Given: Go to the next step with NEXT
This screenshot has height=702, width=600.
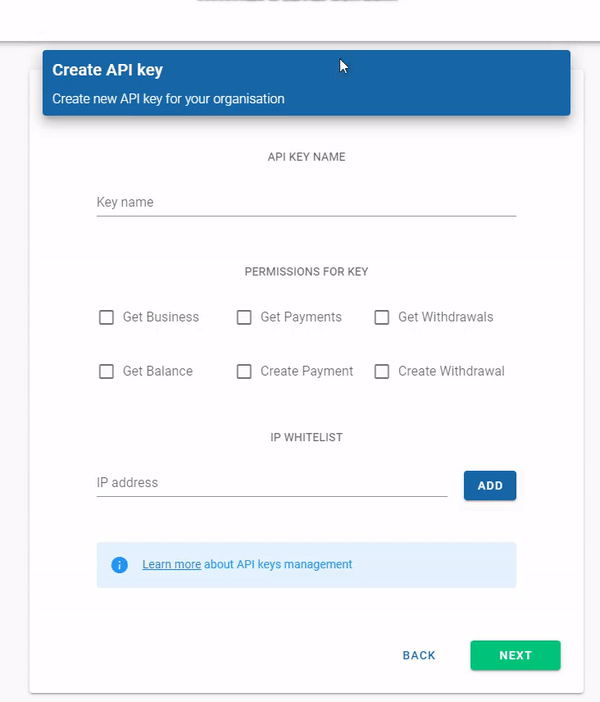Looking at the screenshot, I should (x=515, y=655).
